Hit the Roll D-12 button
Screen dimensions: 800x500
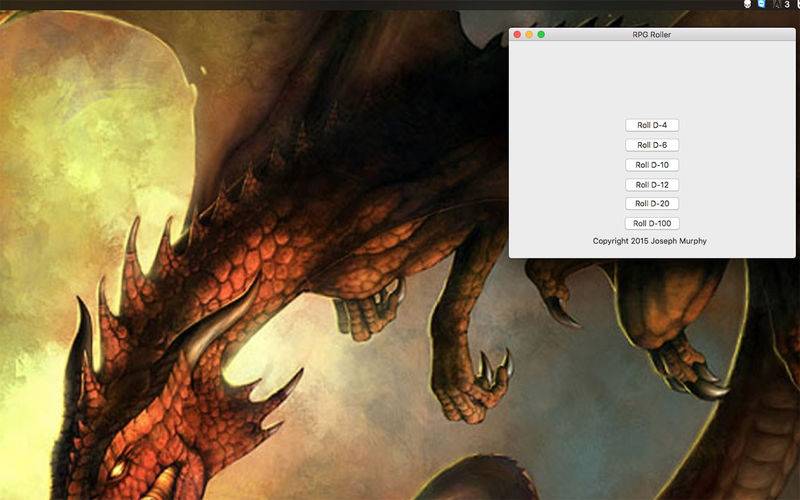coord(652,185)
